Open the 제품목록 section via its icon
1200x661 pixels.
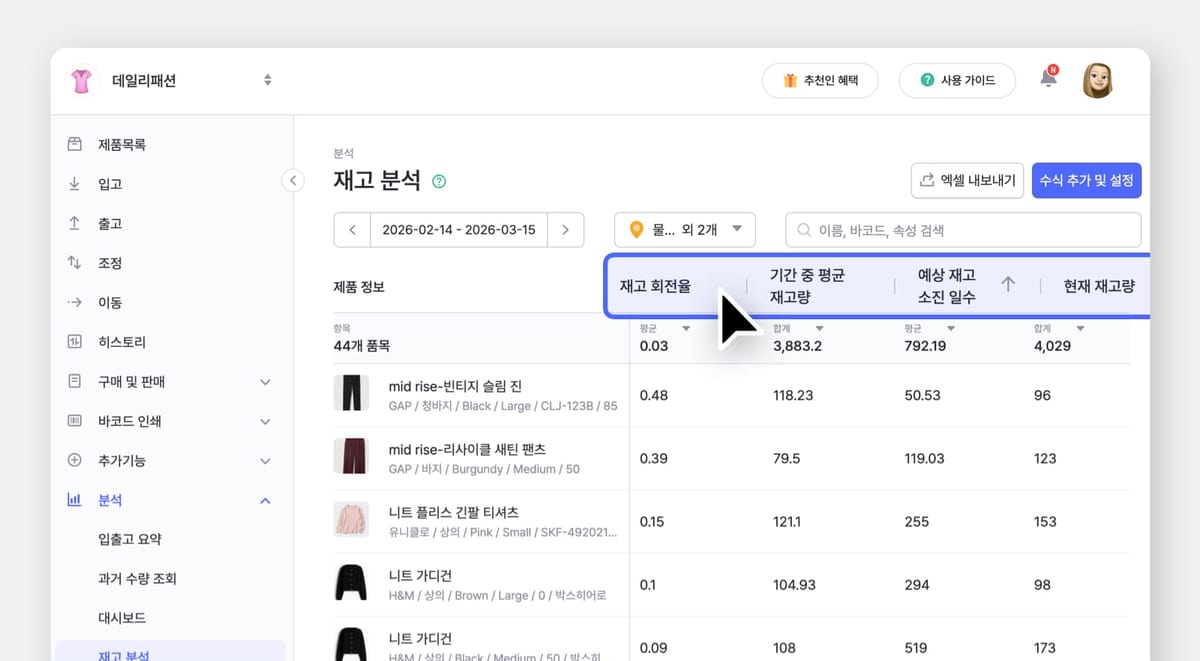(73, 143)
